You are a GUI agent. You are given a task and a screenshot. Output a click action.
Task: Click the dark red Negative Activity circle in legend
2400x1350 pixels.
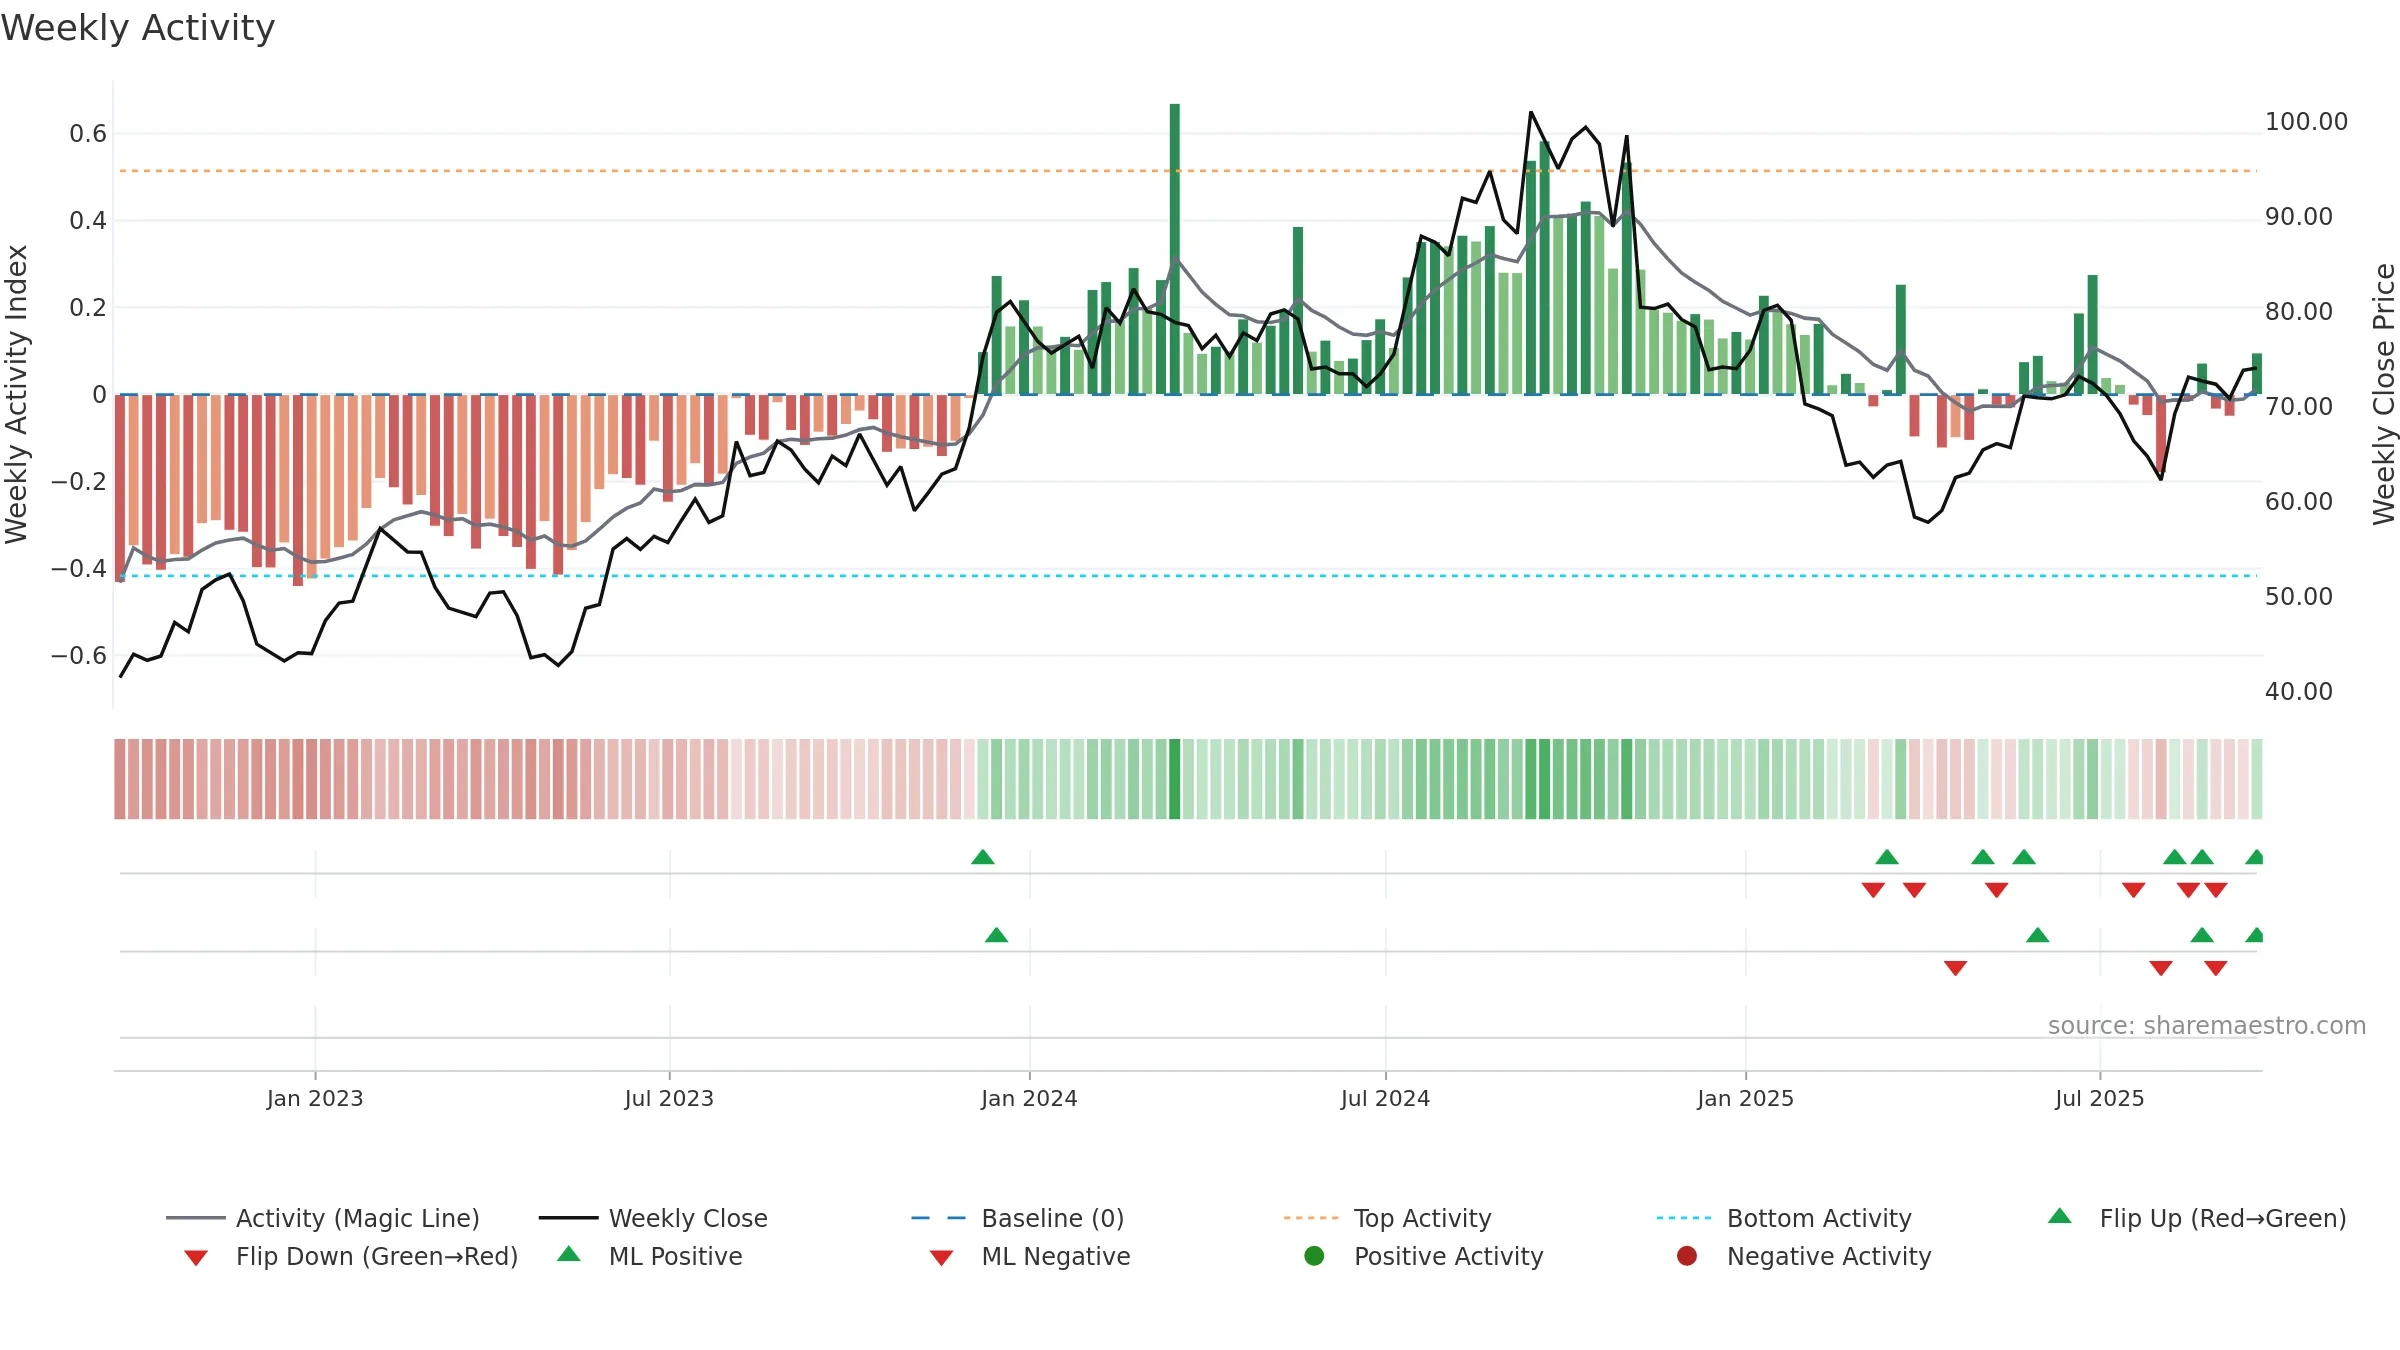1687,1256
